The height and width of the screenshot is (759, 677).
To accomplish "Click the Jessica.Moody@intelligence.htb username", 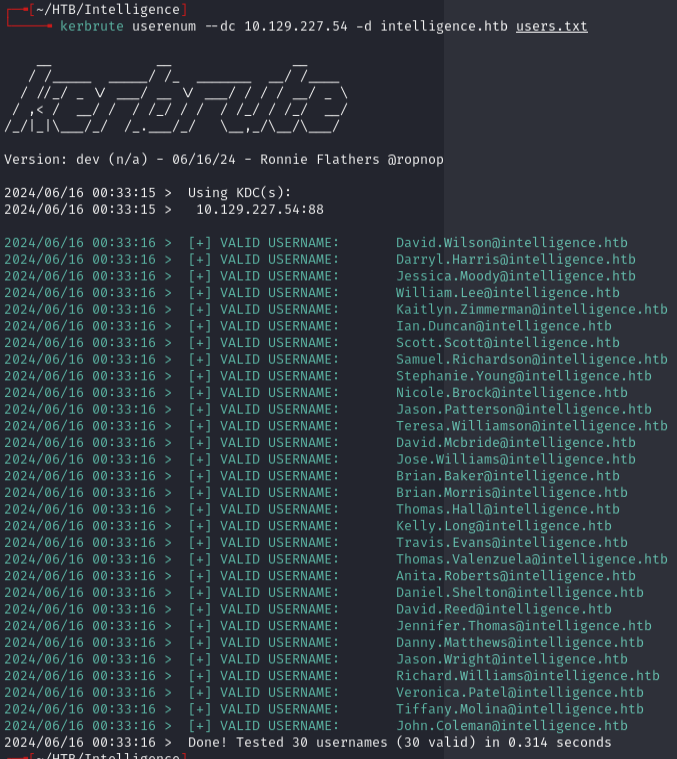I will click(x=515, y=276).
